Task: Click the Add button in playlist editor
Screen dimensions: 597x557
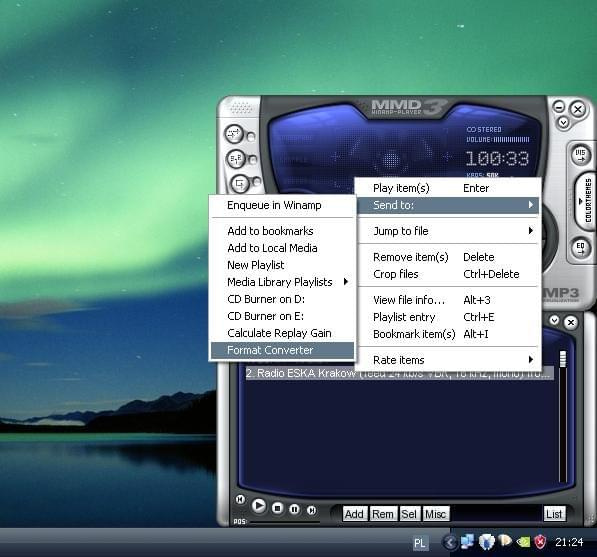Action: coord(354,514)
